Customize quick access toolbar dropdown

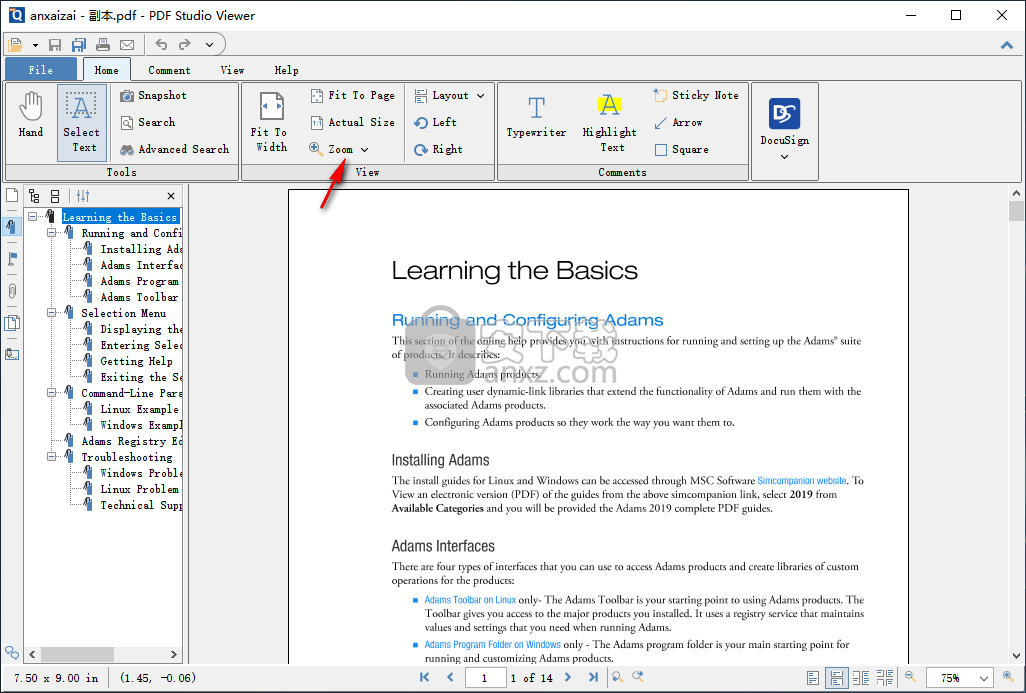pyautogui.click(x=209, y=44)
